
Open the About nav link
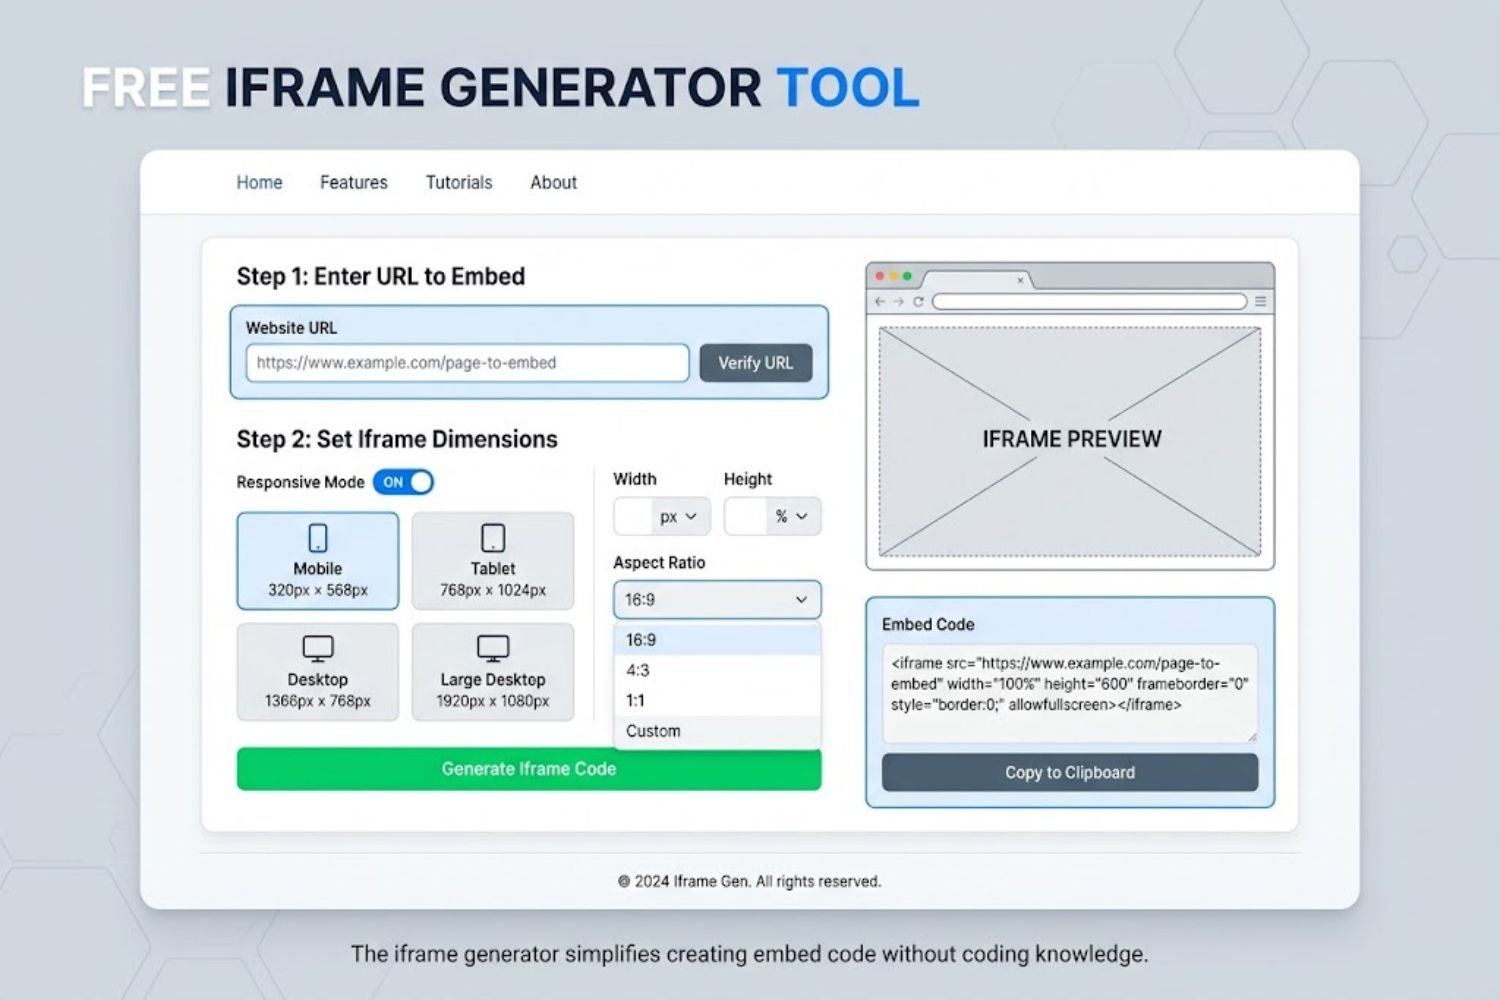click(x=554, y=182)
